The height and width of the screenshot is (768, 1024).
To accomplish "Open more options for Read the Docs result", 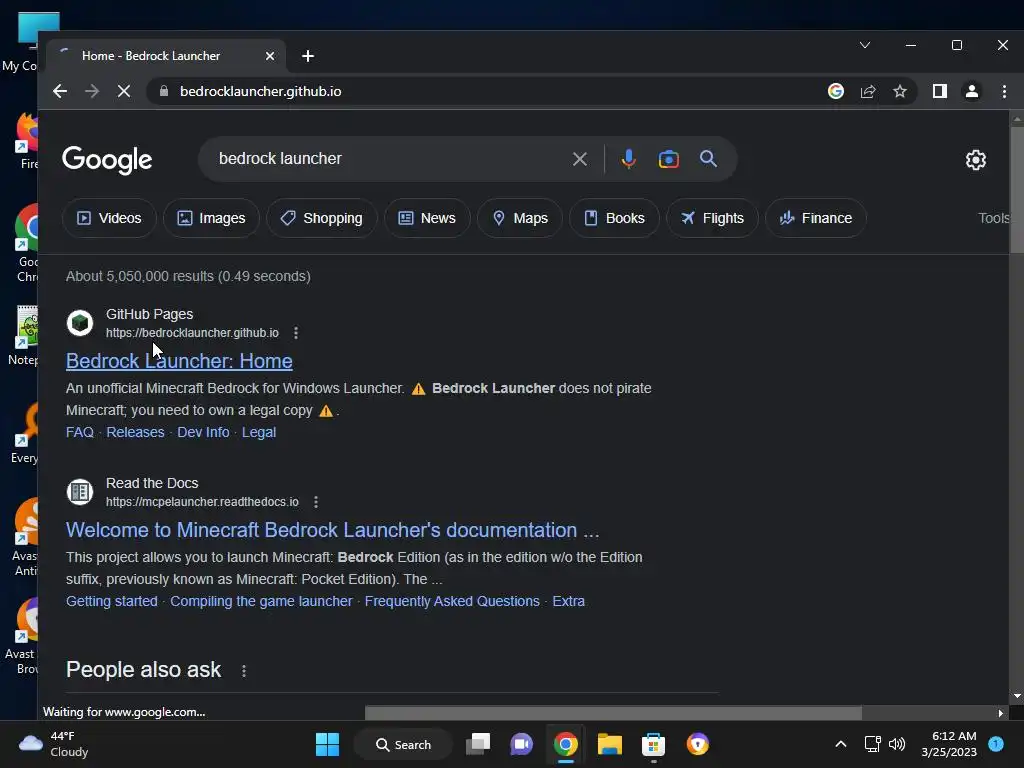I will click(x=316, y=502).
